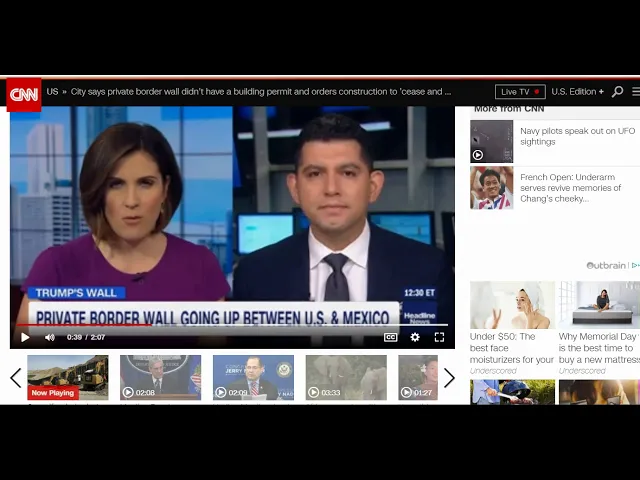Viewport: 640px width, 480px height.
Task: Open Navy pilots UFO sightings story
Action: 578,136
